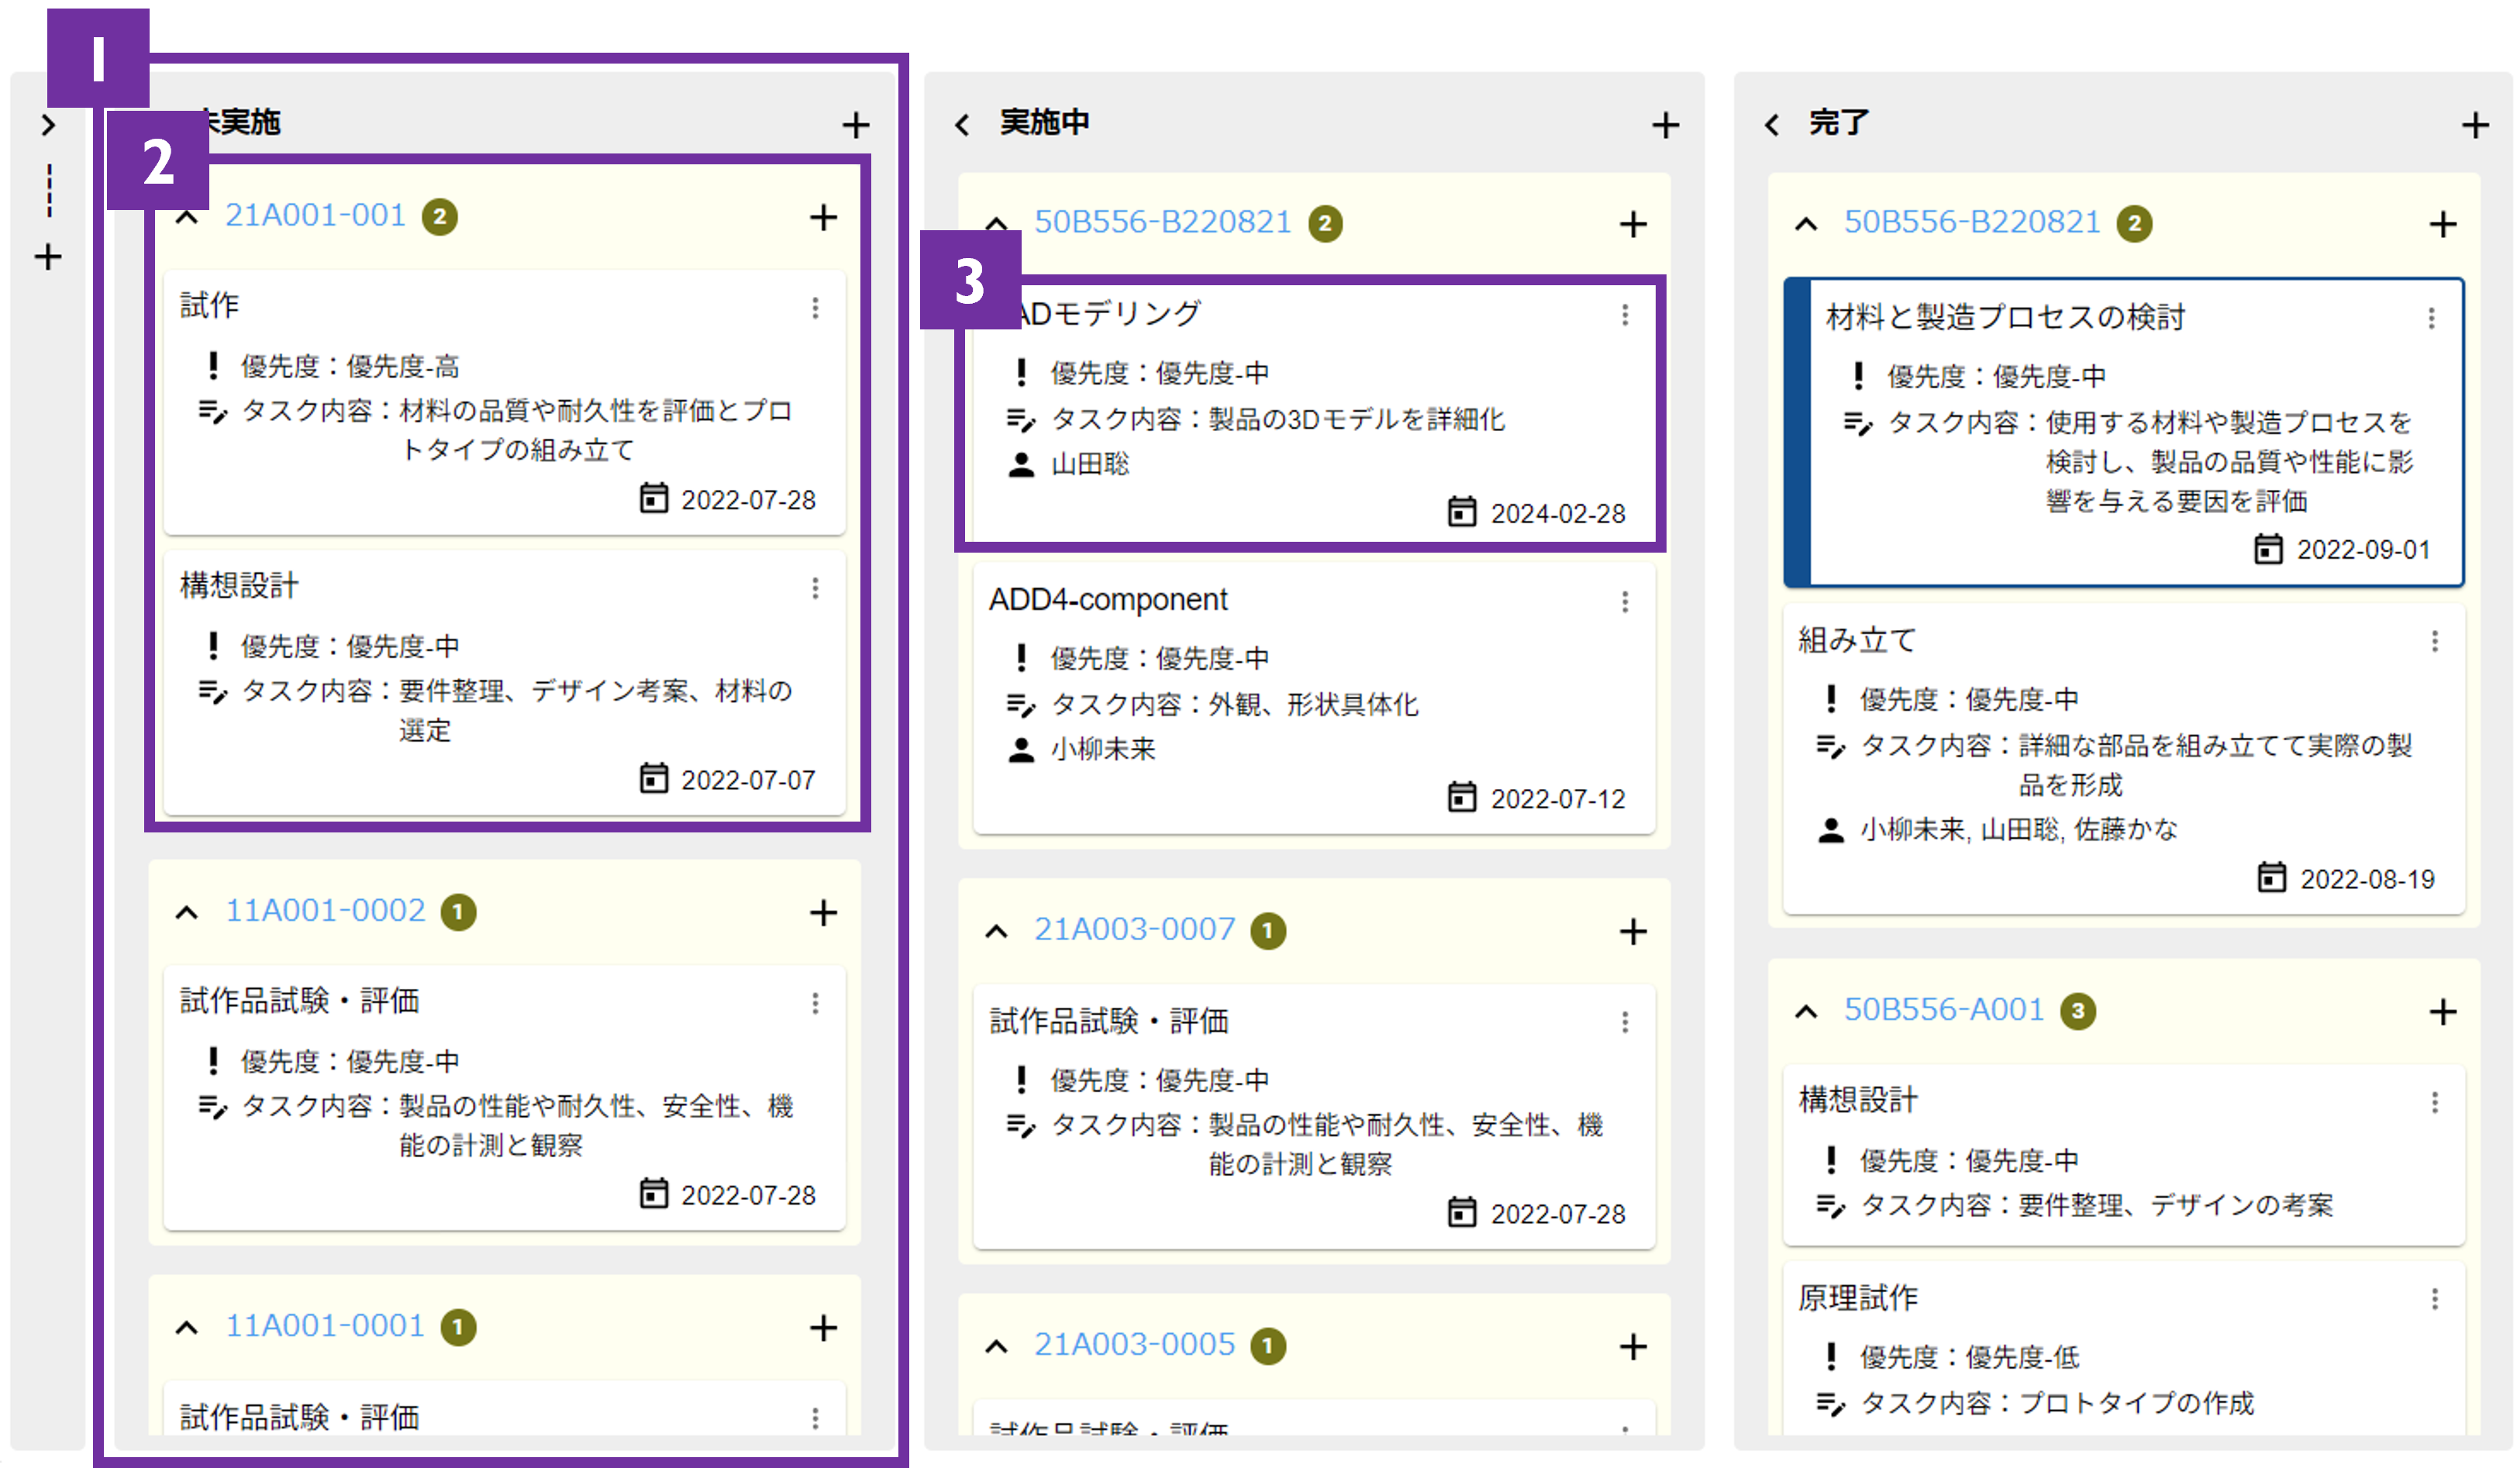This screenshot has height=1468, width=2520.
Task: Collapse the 50B556-A001 group
Action: tap(1806, 1011)
